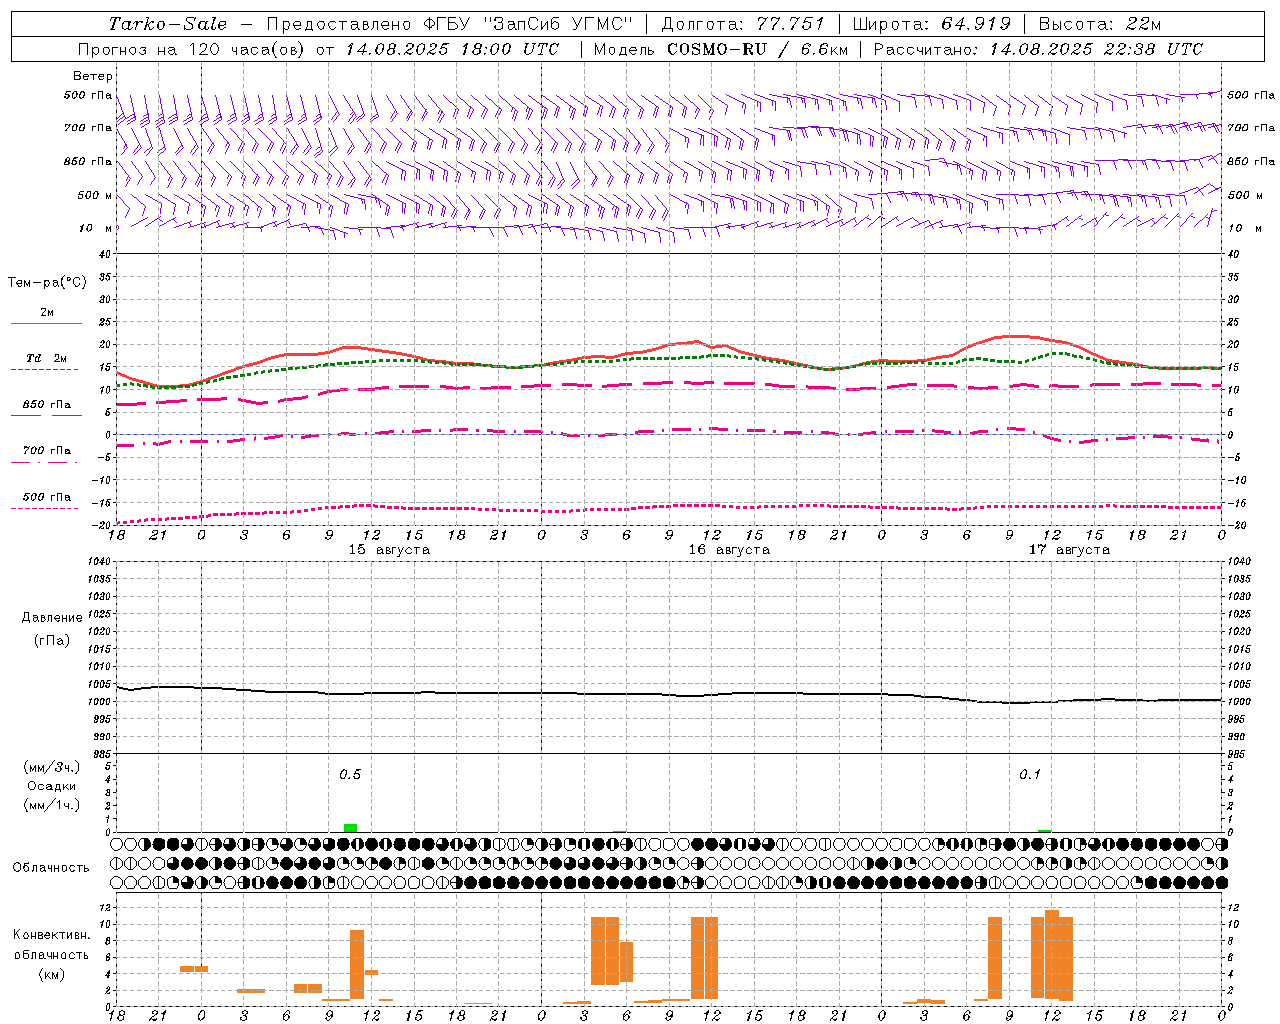Click the dashed line under 'Td 2м'

[44, 369]
